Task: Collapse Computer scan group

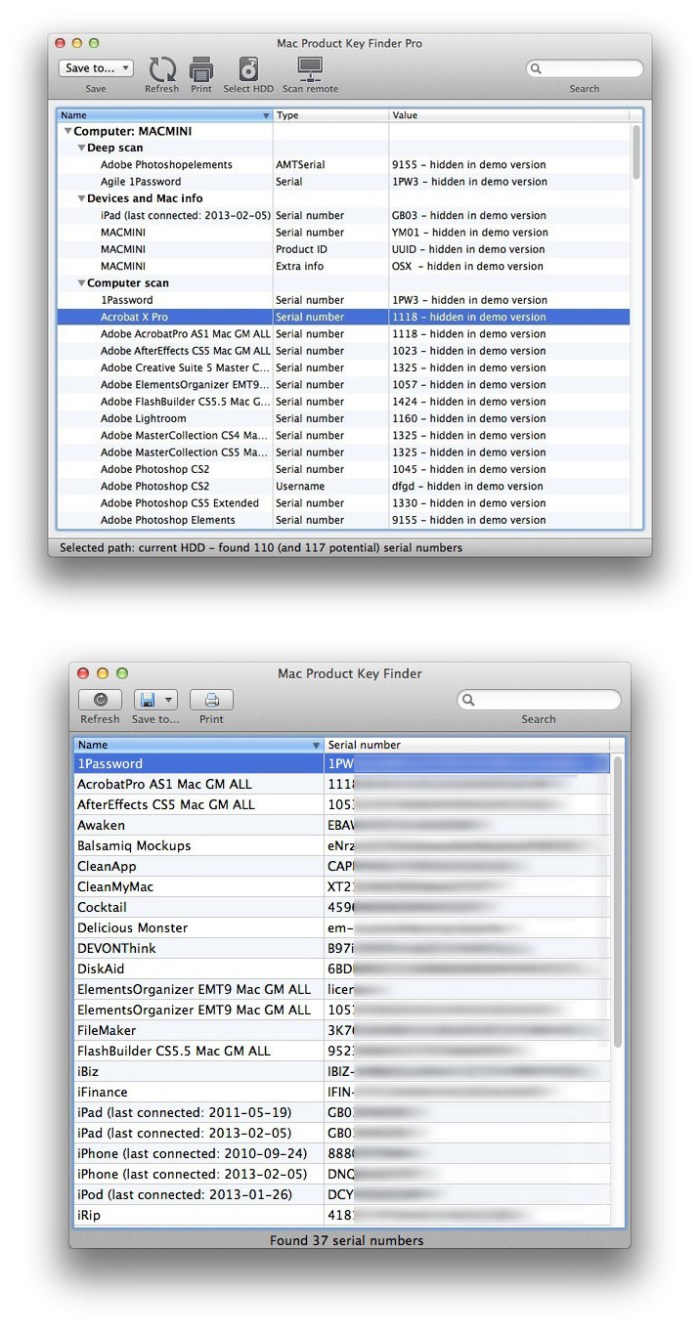Action: [81, 283]
